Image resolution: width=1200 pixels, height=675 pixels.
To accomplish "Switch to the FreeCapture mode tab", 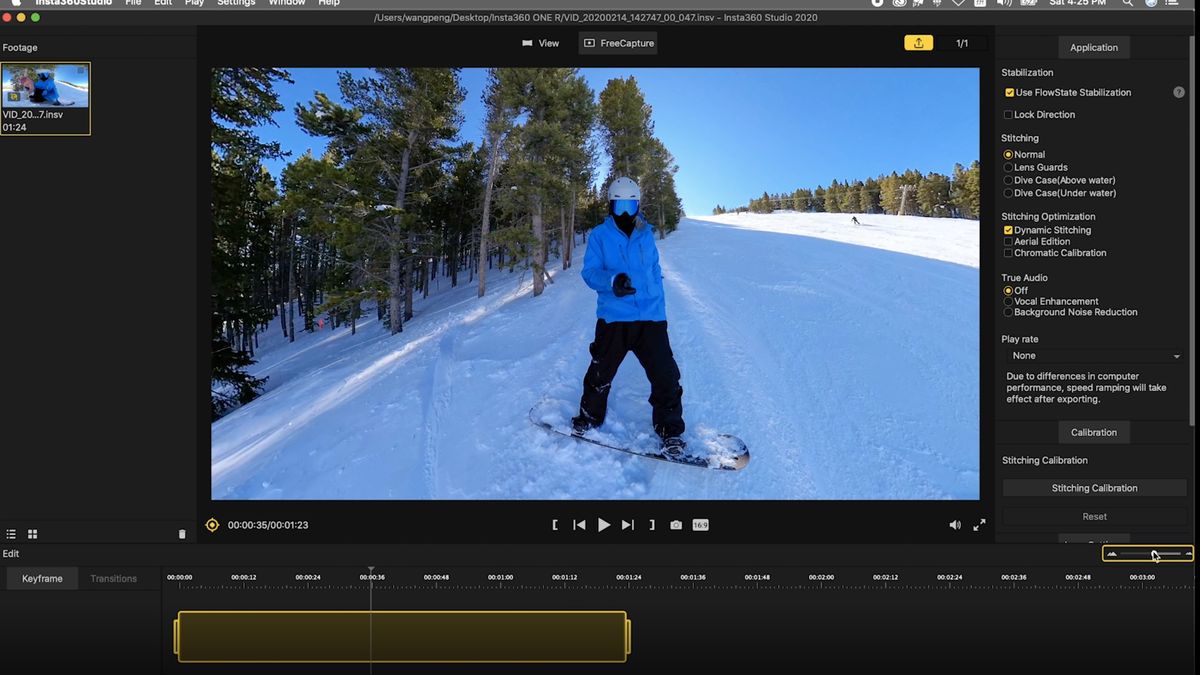I will 618,43.
